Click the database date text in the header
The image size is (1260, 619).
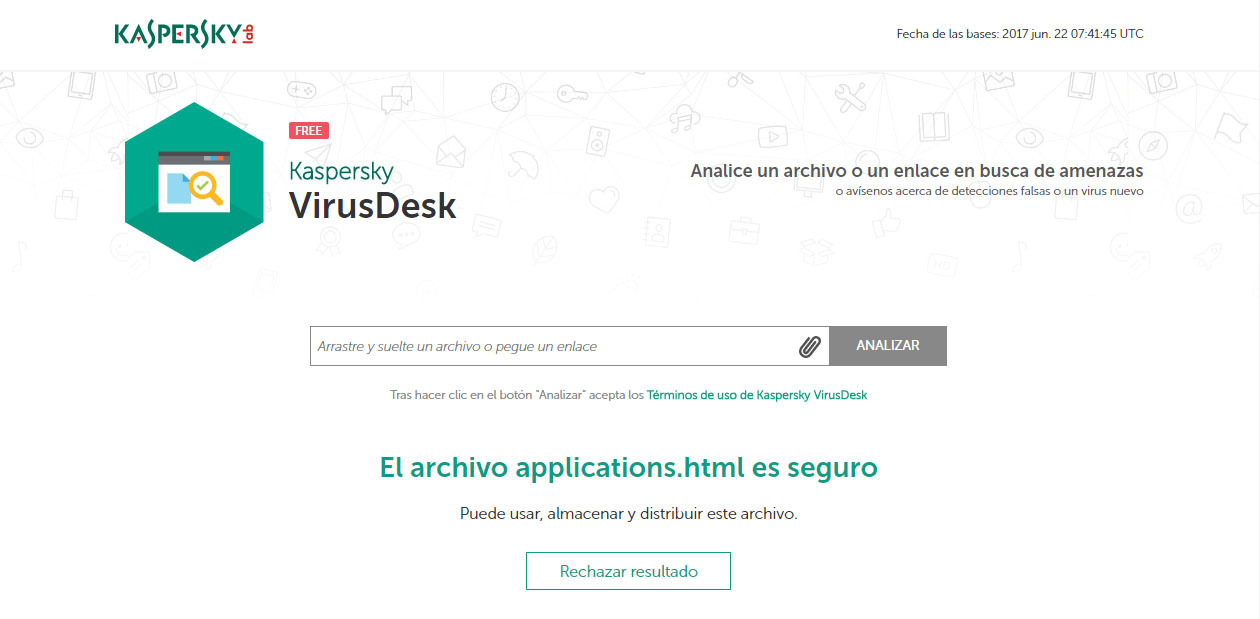point(1022,31)
